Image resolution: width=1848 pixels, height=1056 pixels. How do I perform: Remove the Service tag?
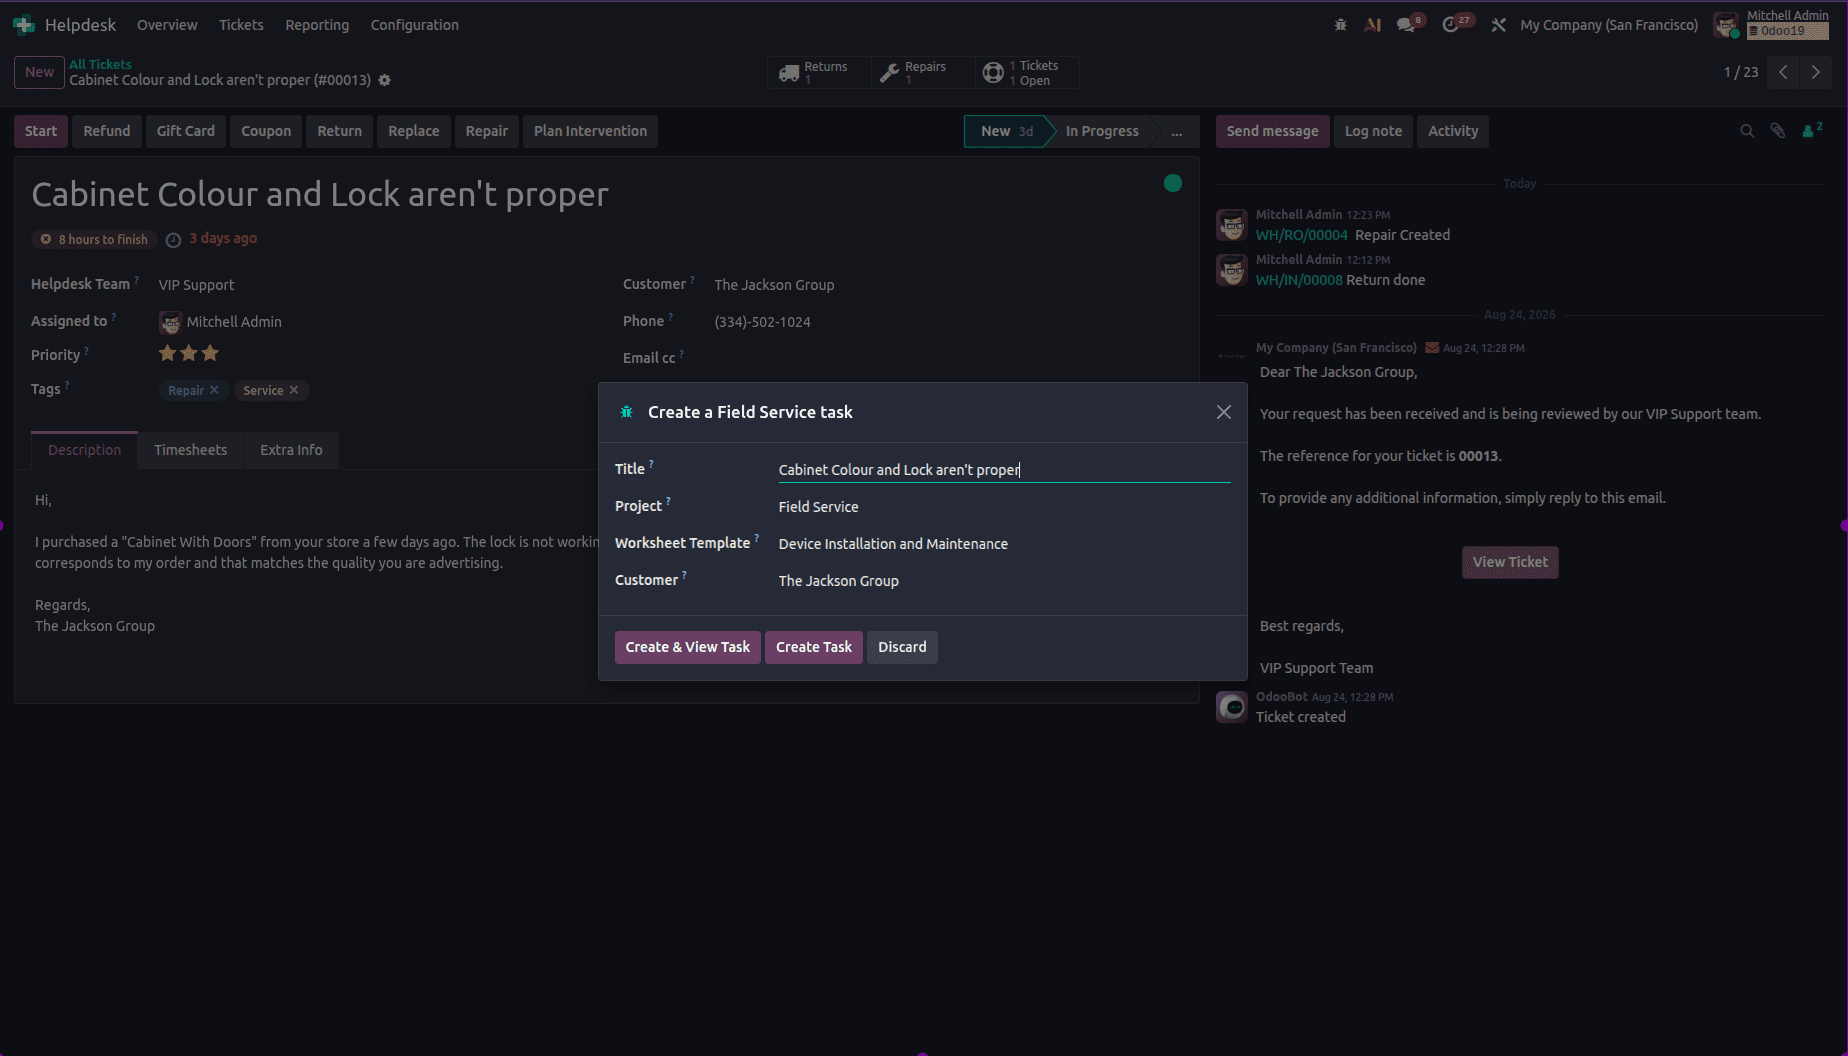(x=294, y=390)
